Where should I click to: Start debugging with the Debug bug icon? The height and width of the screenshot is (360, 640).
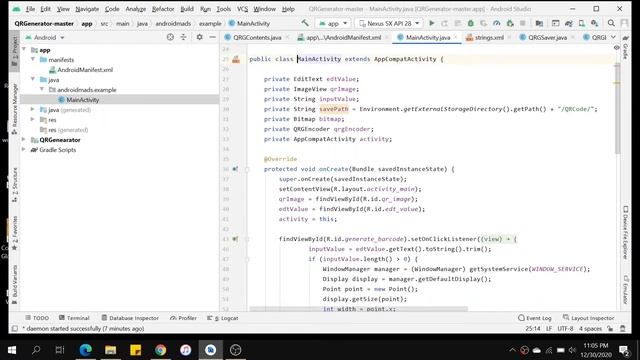pos(471,23)
